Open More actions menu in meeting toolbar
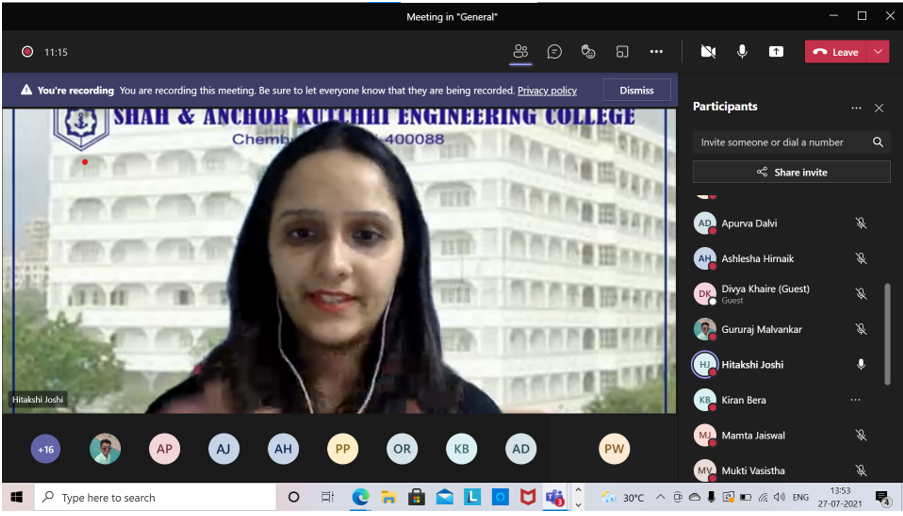903x516 pixels. [x=656, y=52]
